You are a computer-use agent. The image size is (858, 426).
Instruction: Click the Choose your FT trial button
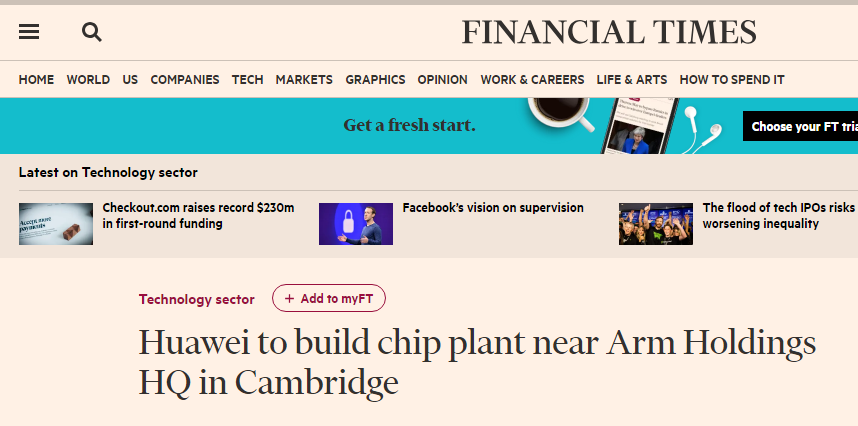(802, 126)
